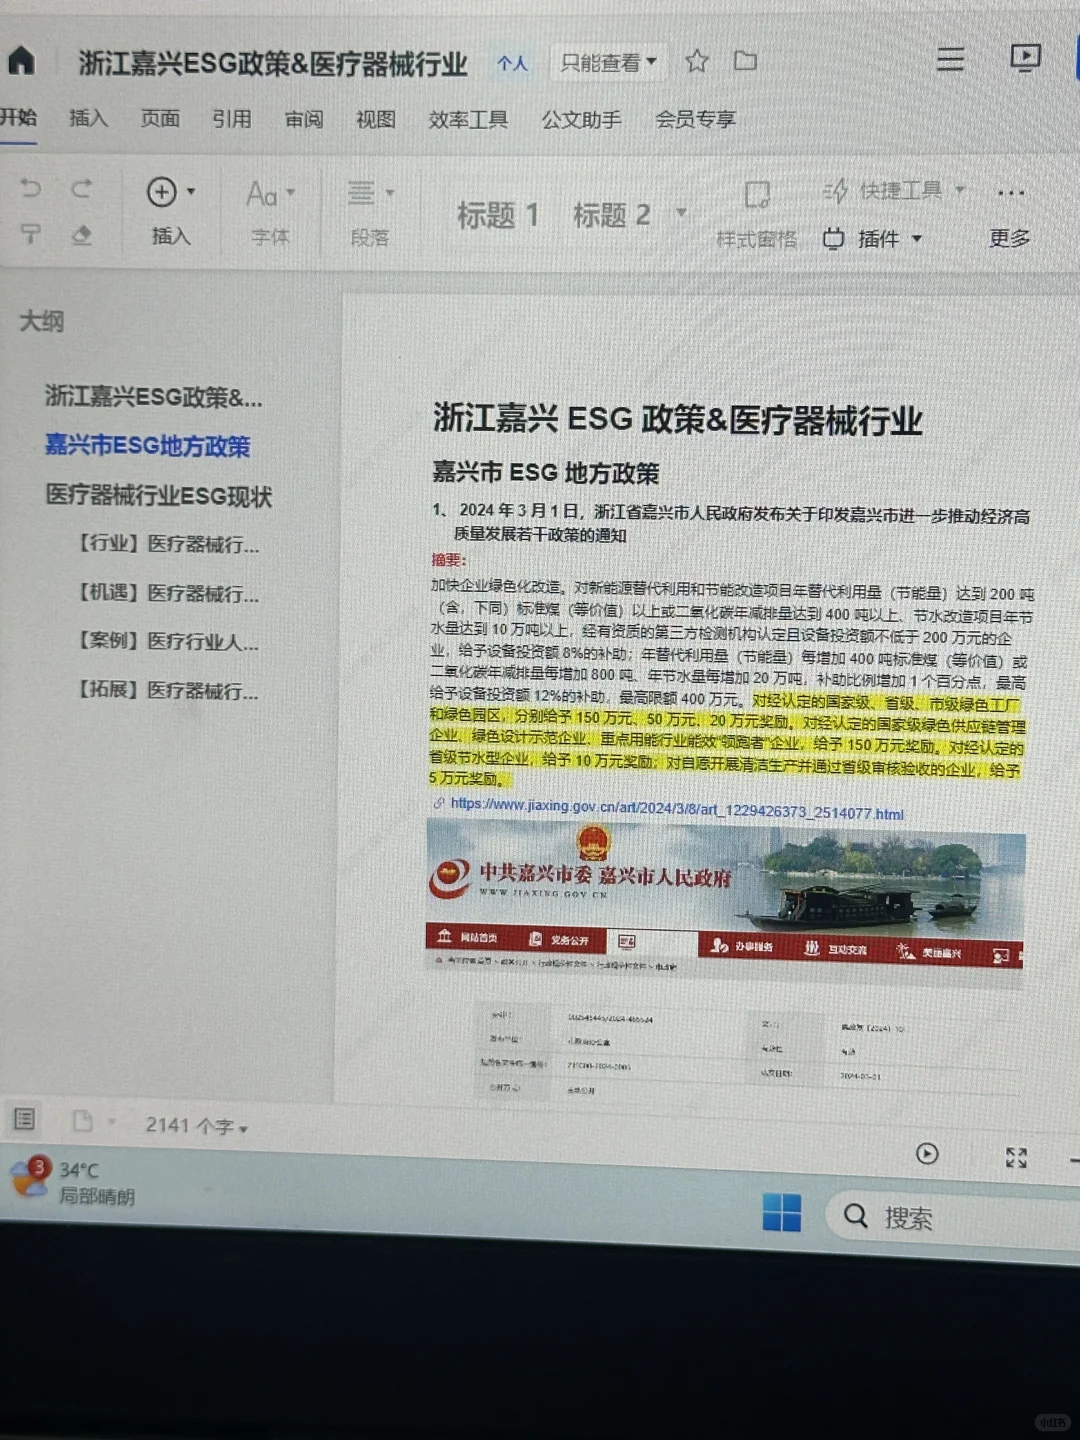Screen dimensions: 1080x1440
Task: Click the Undo icon
Action: (x=32, y=189)
